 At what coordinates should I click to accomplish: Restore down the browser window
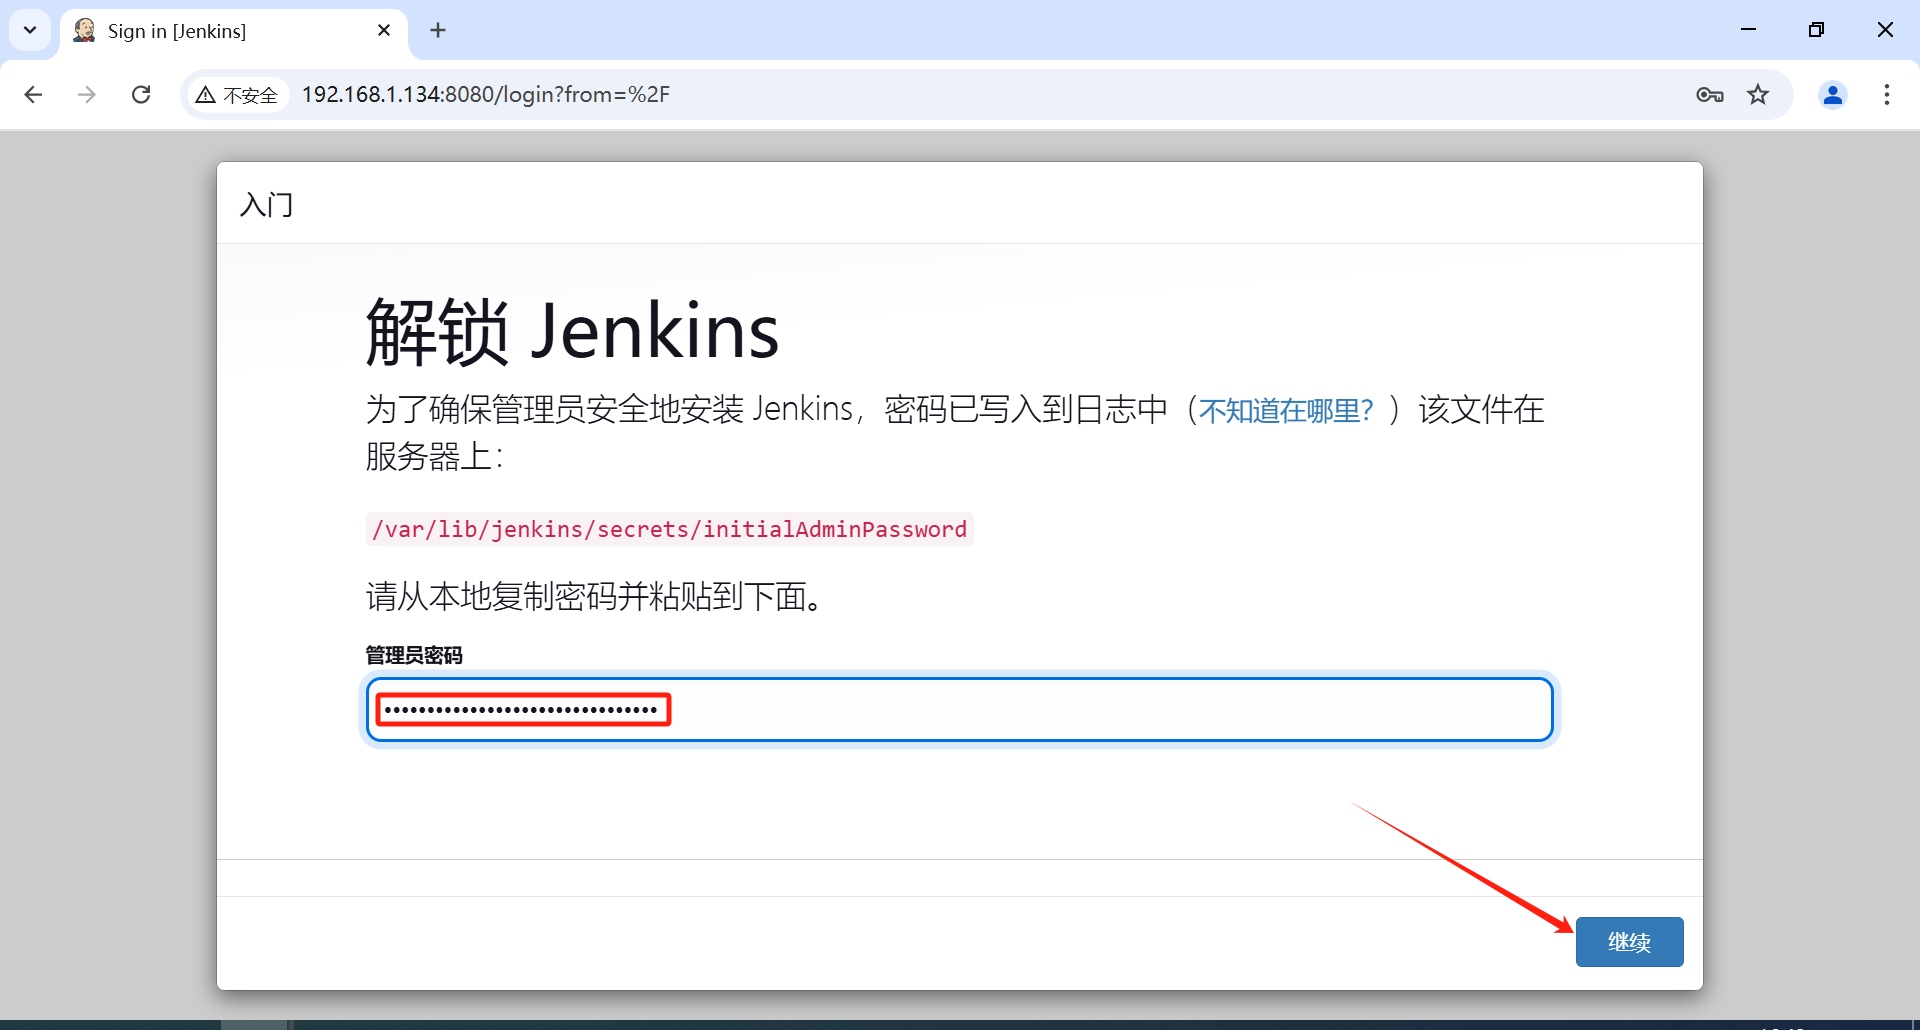coord(1816,30)
